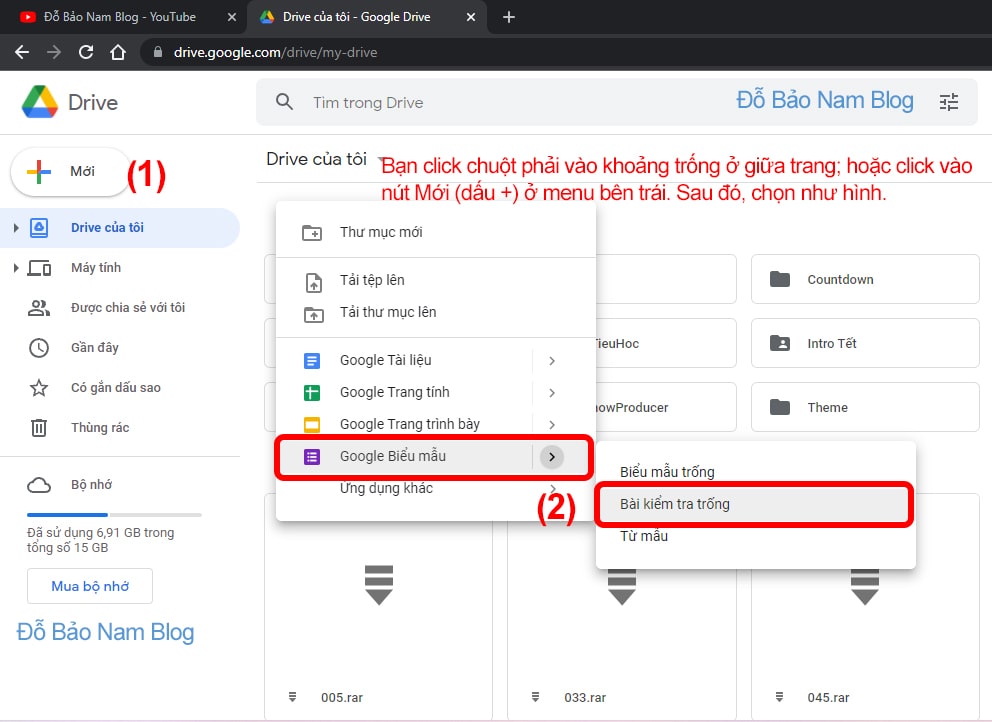Click the Intro Tết shared folder icon
This screenshot has height=722, width=992.
click(779, 343)
